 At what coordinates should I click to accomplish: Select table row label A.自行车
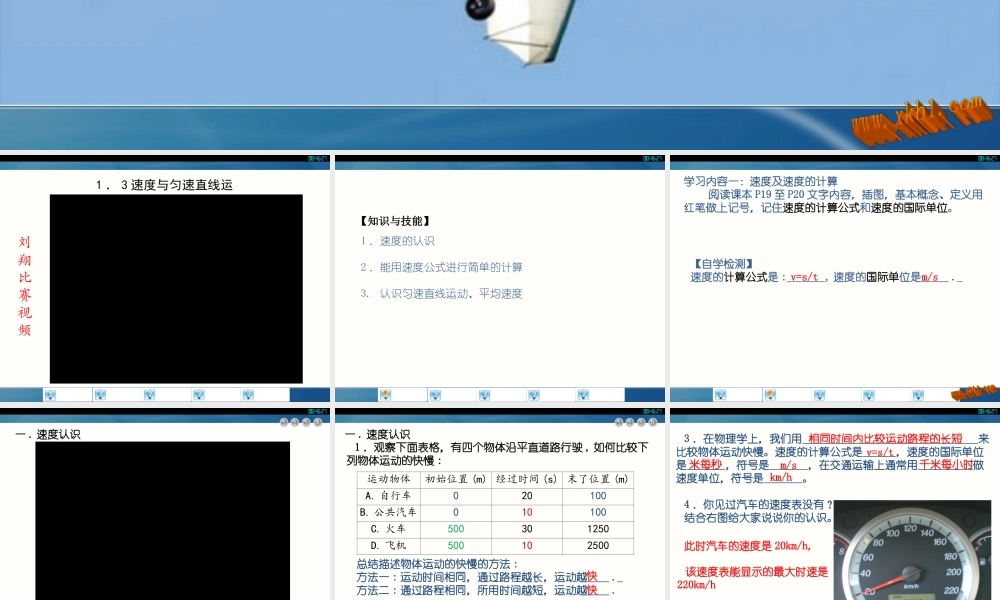388,495
